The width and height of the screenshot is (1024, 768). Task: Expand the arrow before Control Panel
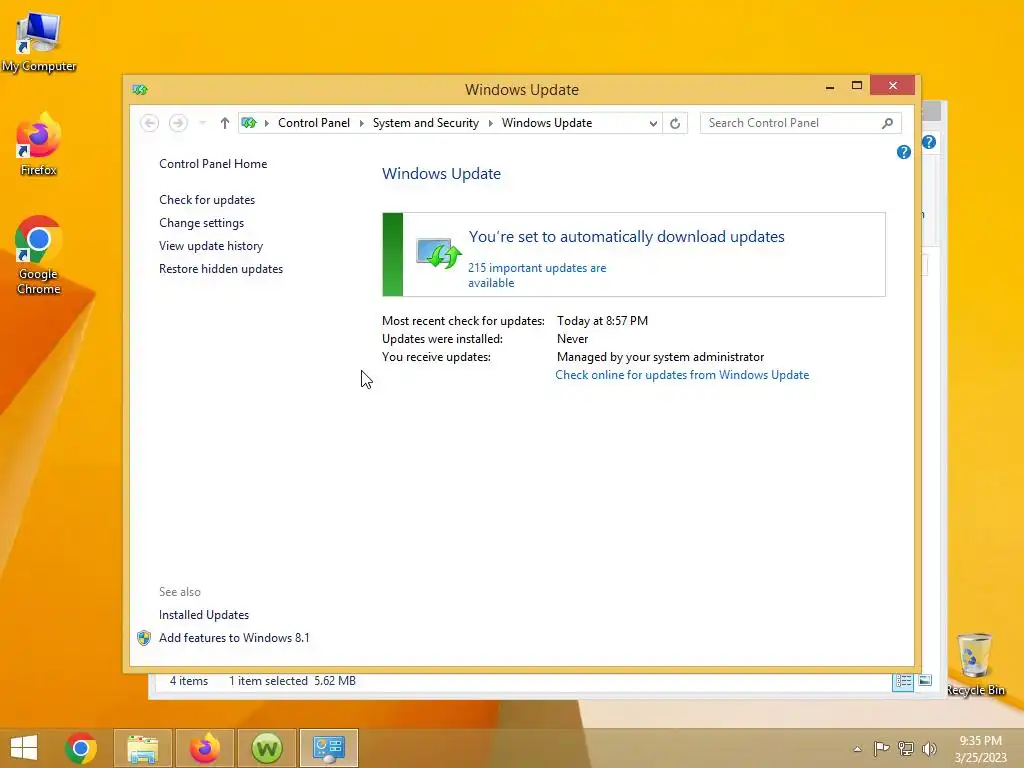(266, 123)
